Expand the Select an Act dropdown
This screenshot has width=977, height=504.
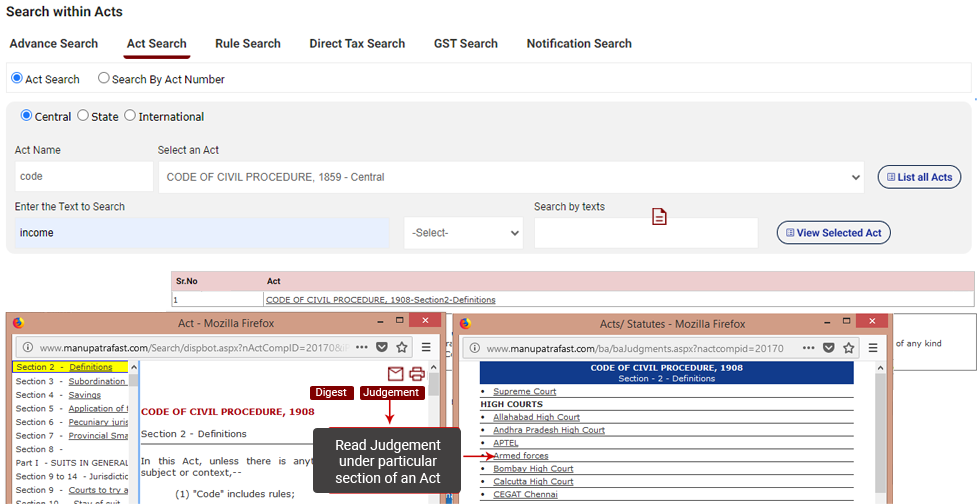511,177
